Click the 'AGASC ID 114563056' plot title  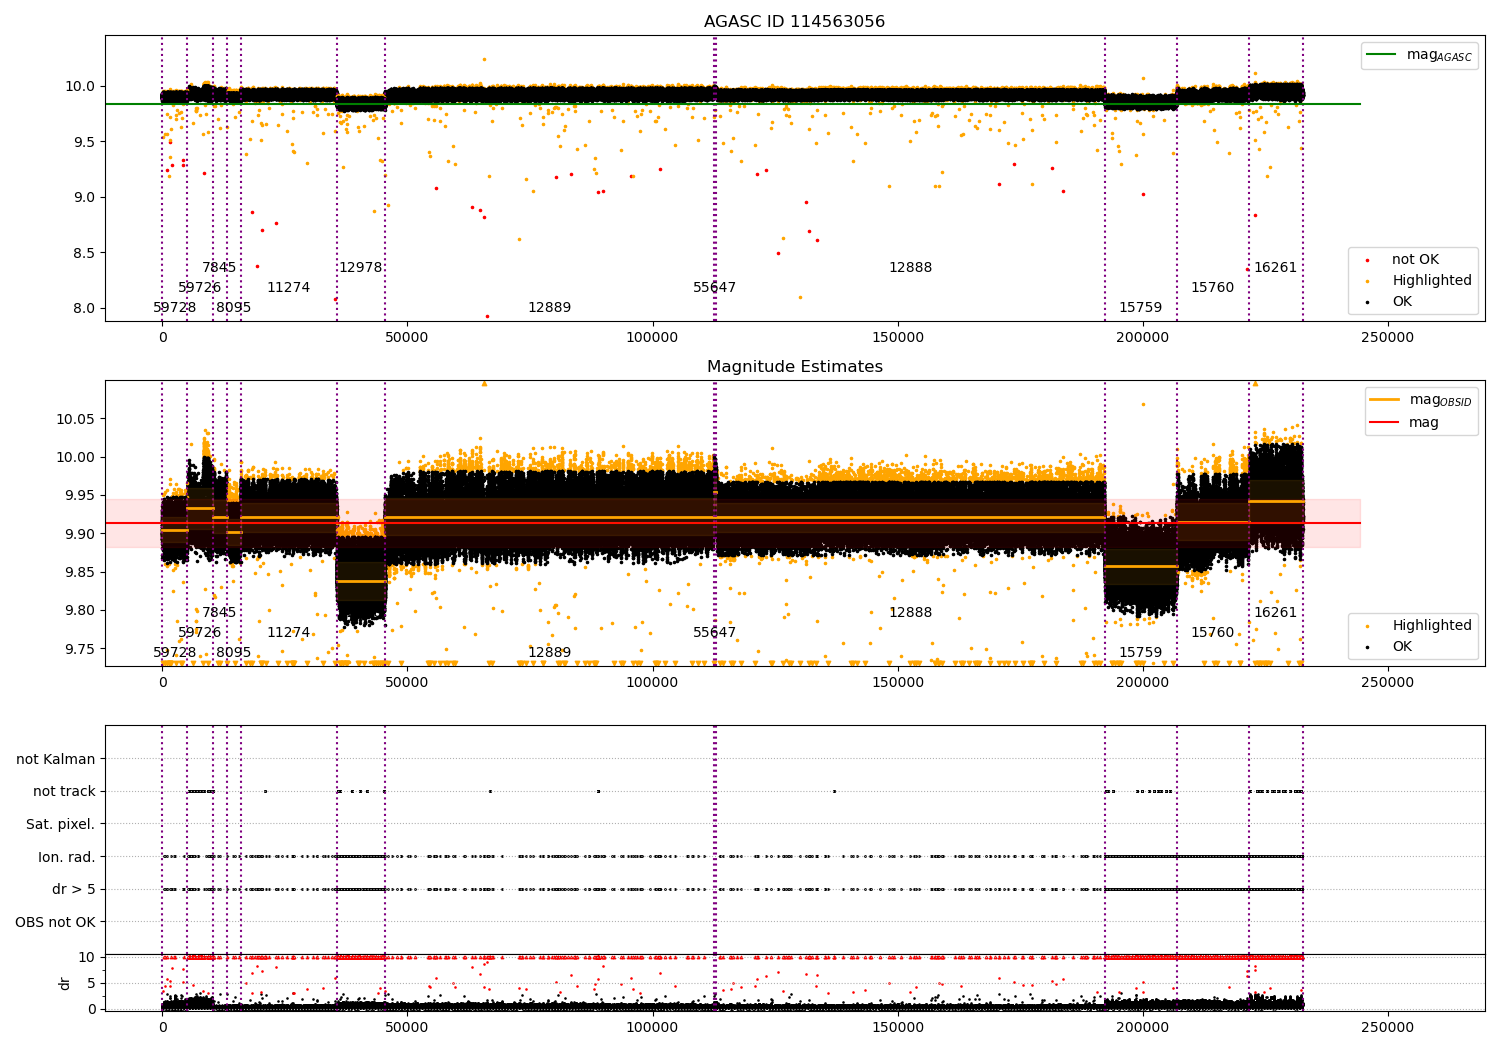pos(794,22)
